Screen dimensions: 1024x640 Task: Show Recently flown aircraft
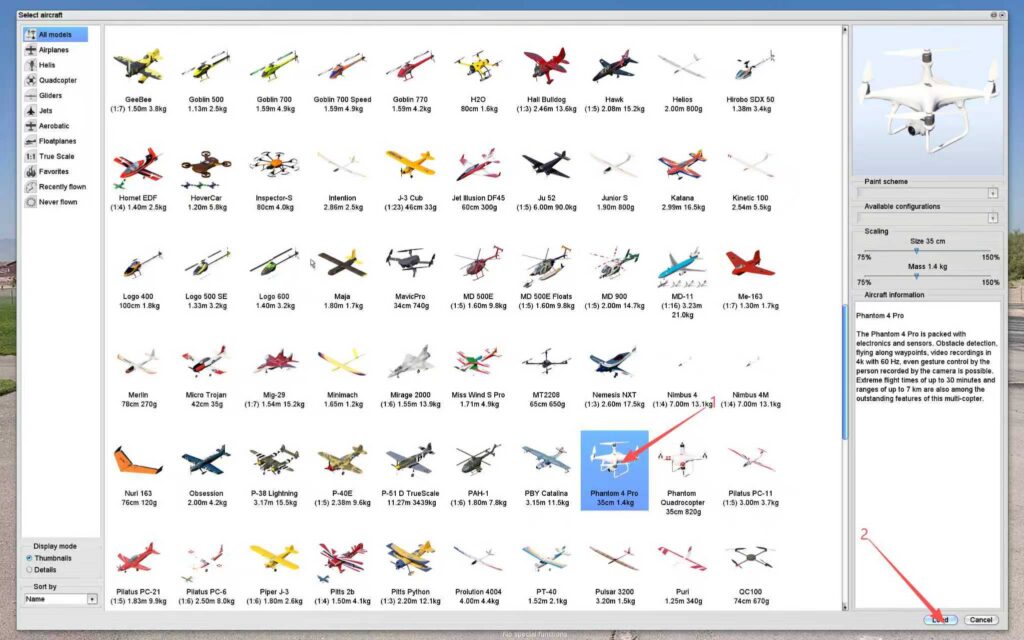click(61, 187)
